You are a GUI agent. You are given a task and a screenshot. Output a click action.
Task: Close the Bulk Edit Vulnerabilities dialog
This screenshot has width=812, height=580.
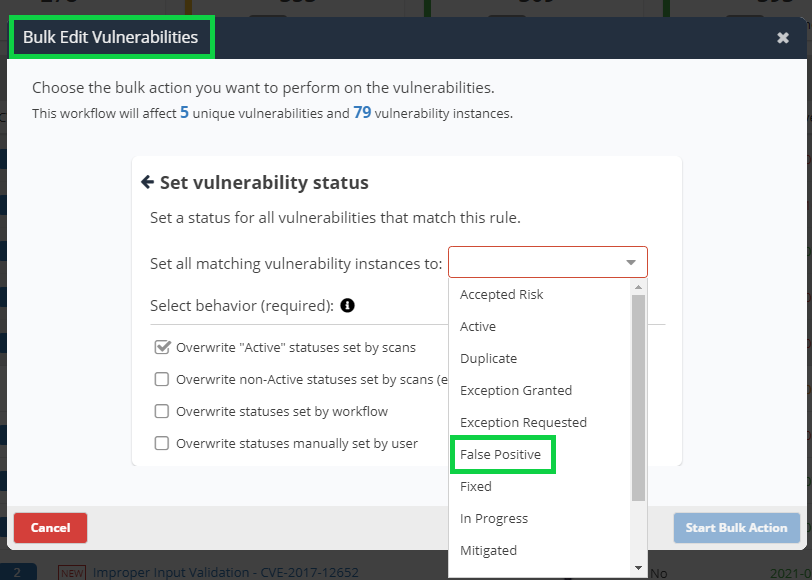tap(784, 37)
